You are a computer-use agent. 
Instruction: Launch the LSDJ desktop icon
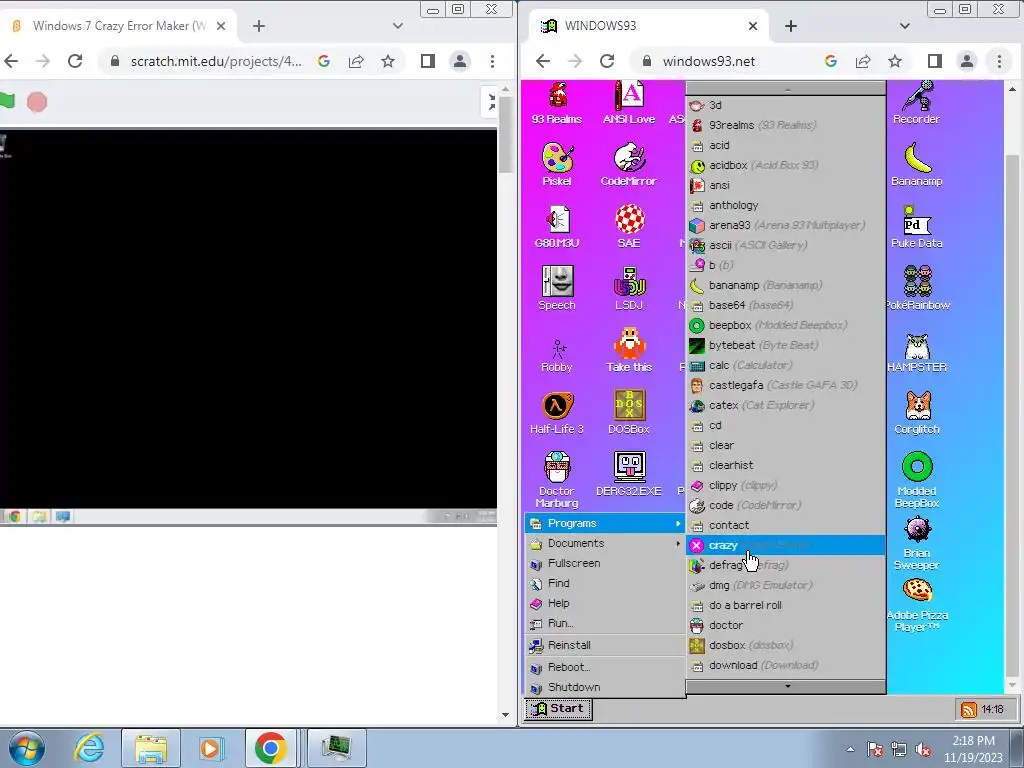coord(629,288)
